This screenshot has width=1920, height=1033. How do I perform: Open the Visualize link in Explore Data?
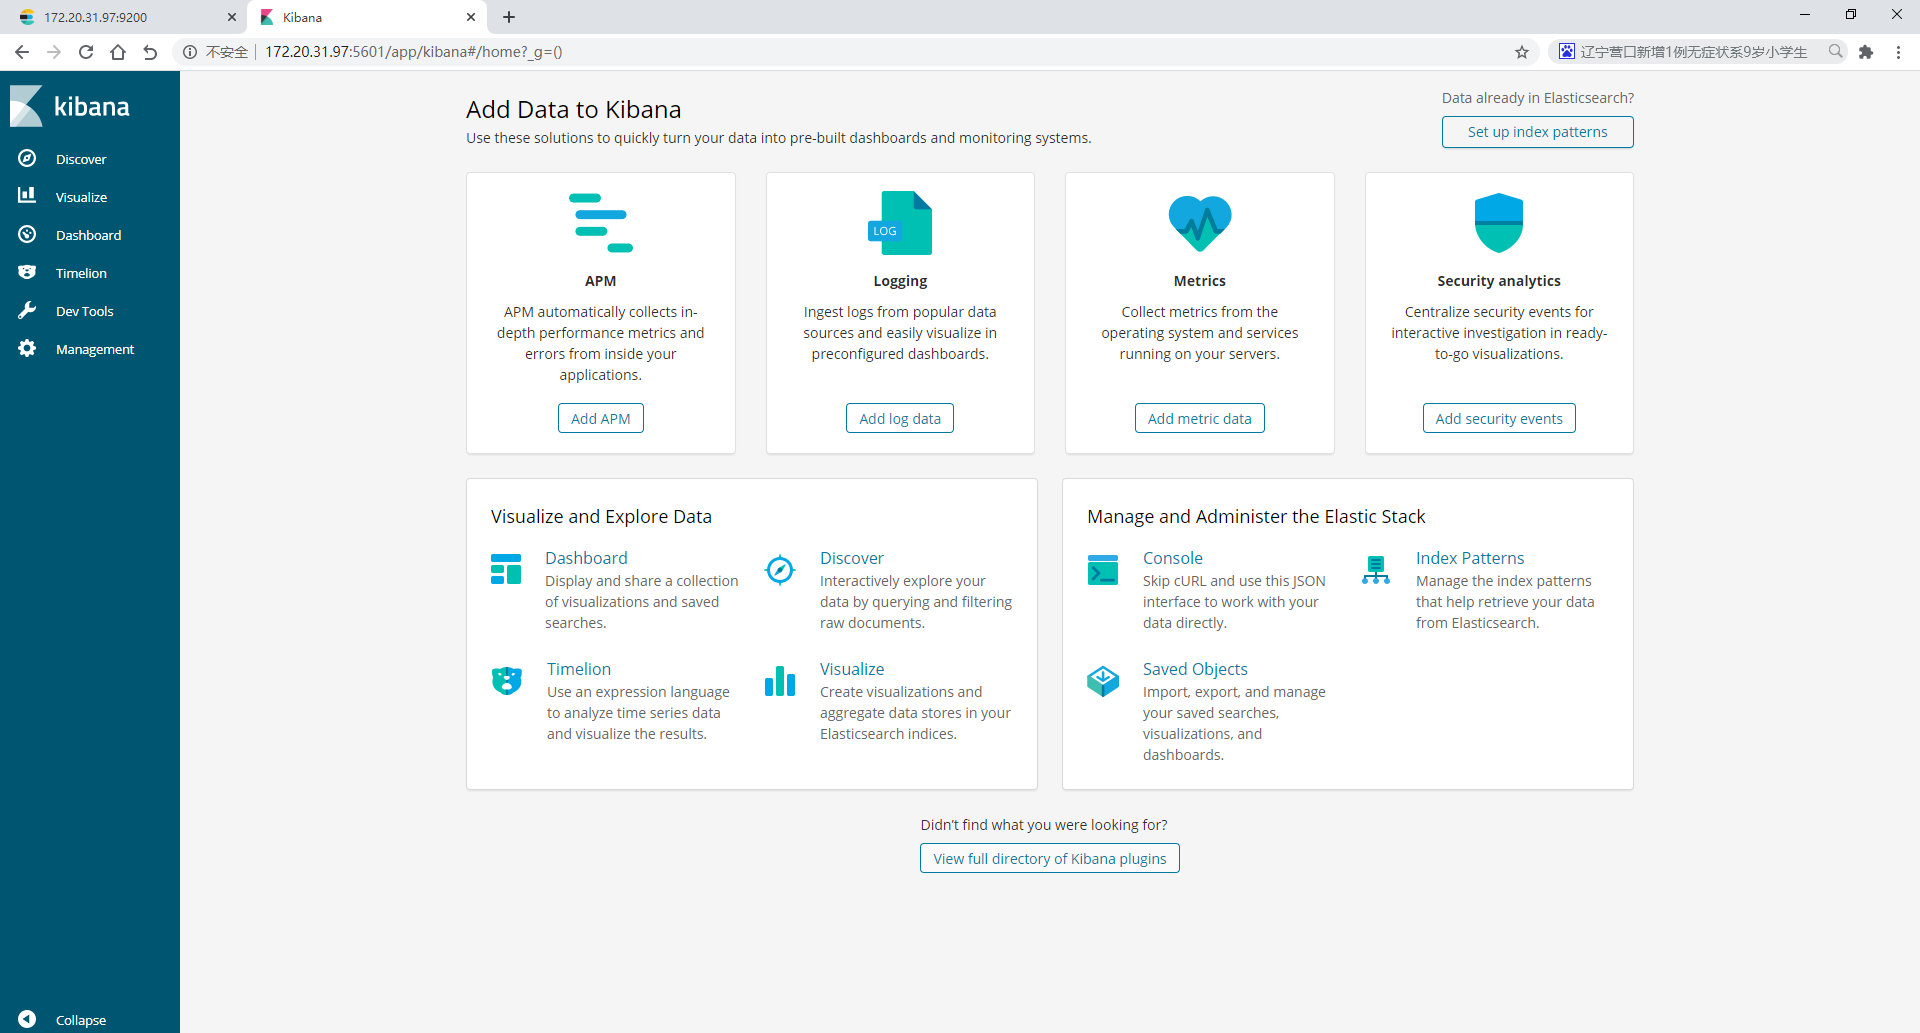click(x=852, y=669)
